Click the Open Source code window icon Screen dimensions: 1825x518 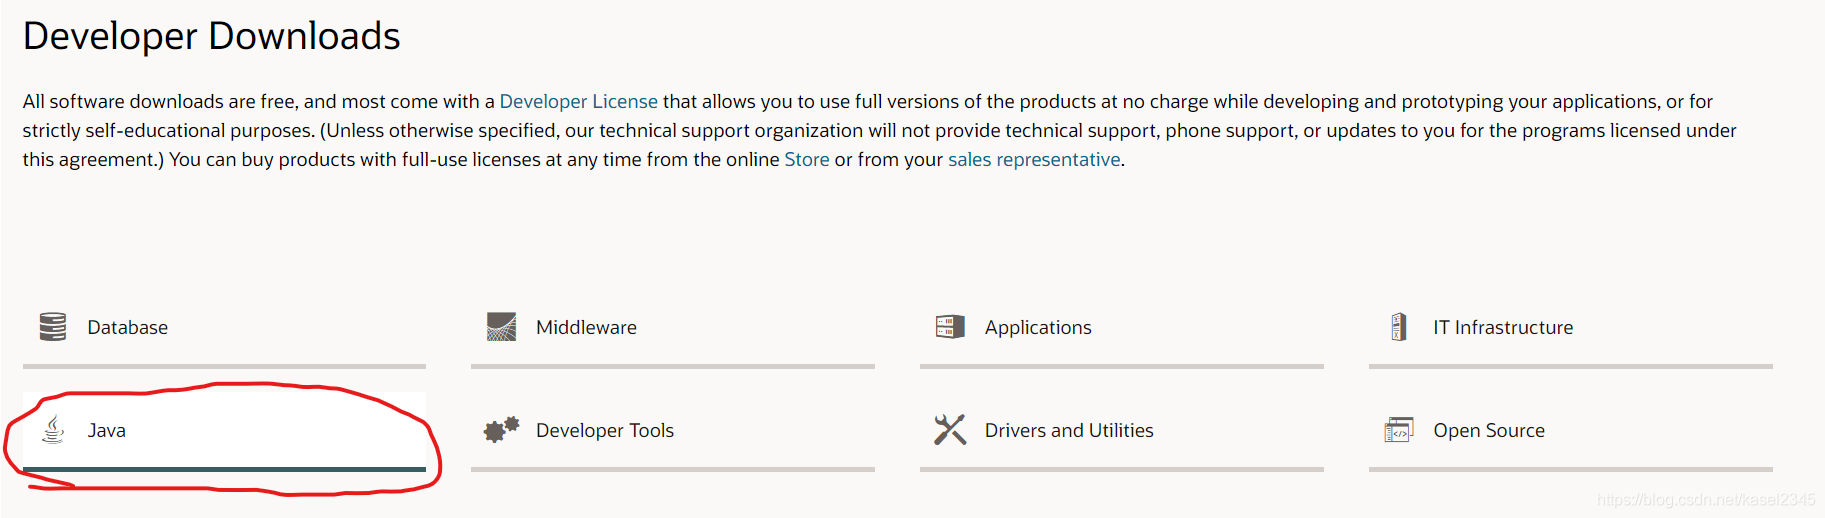click(x=1399, y=429)
